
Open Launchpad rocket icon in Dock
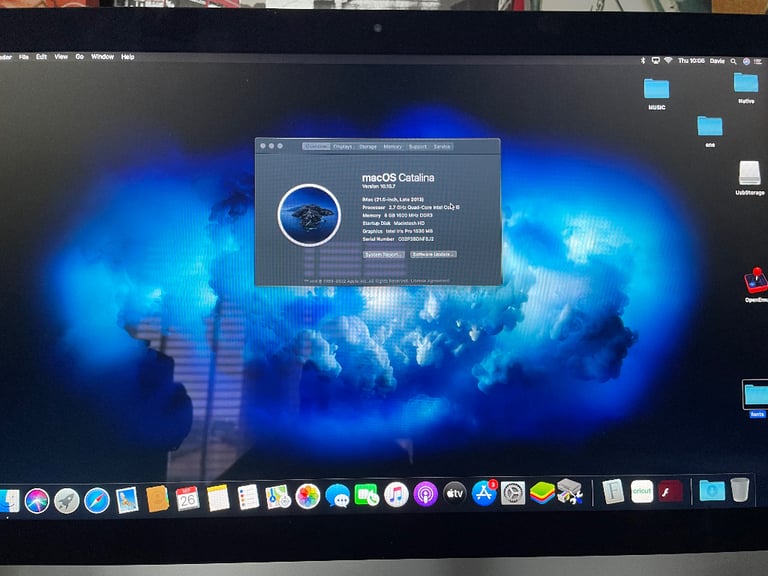pos(67,501)
